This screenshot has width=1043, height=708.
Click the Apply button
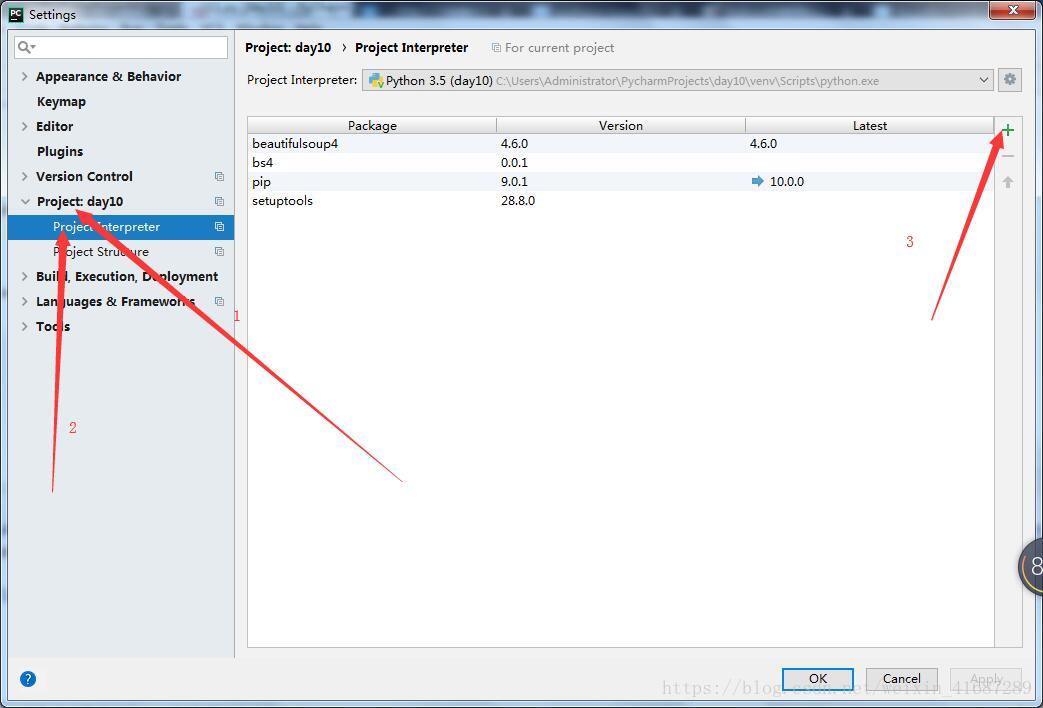click(986, 679)
